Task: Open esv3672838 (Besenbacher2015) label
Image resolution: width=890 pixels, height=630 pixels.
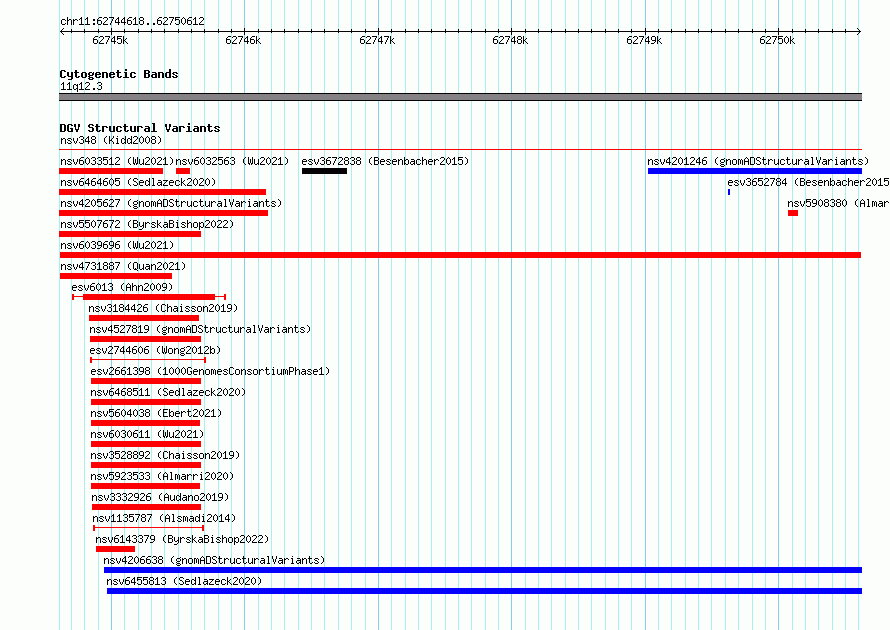Action: (385, 161)
